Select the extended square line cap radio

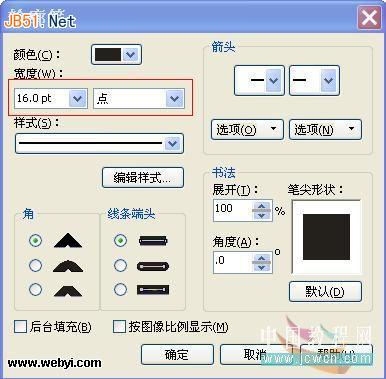pos(120,289)
